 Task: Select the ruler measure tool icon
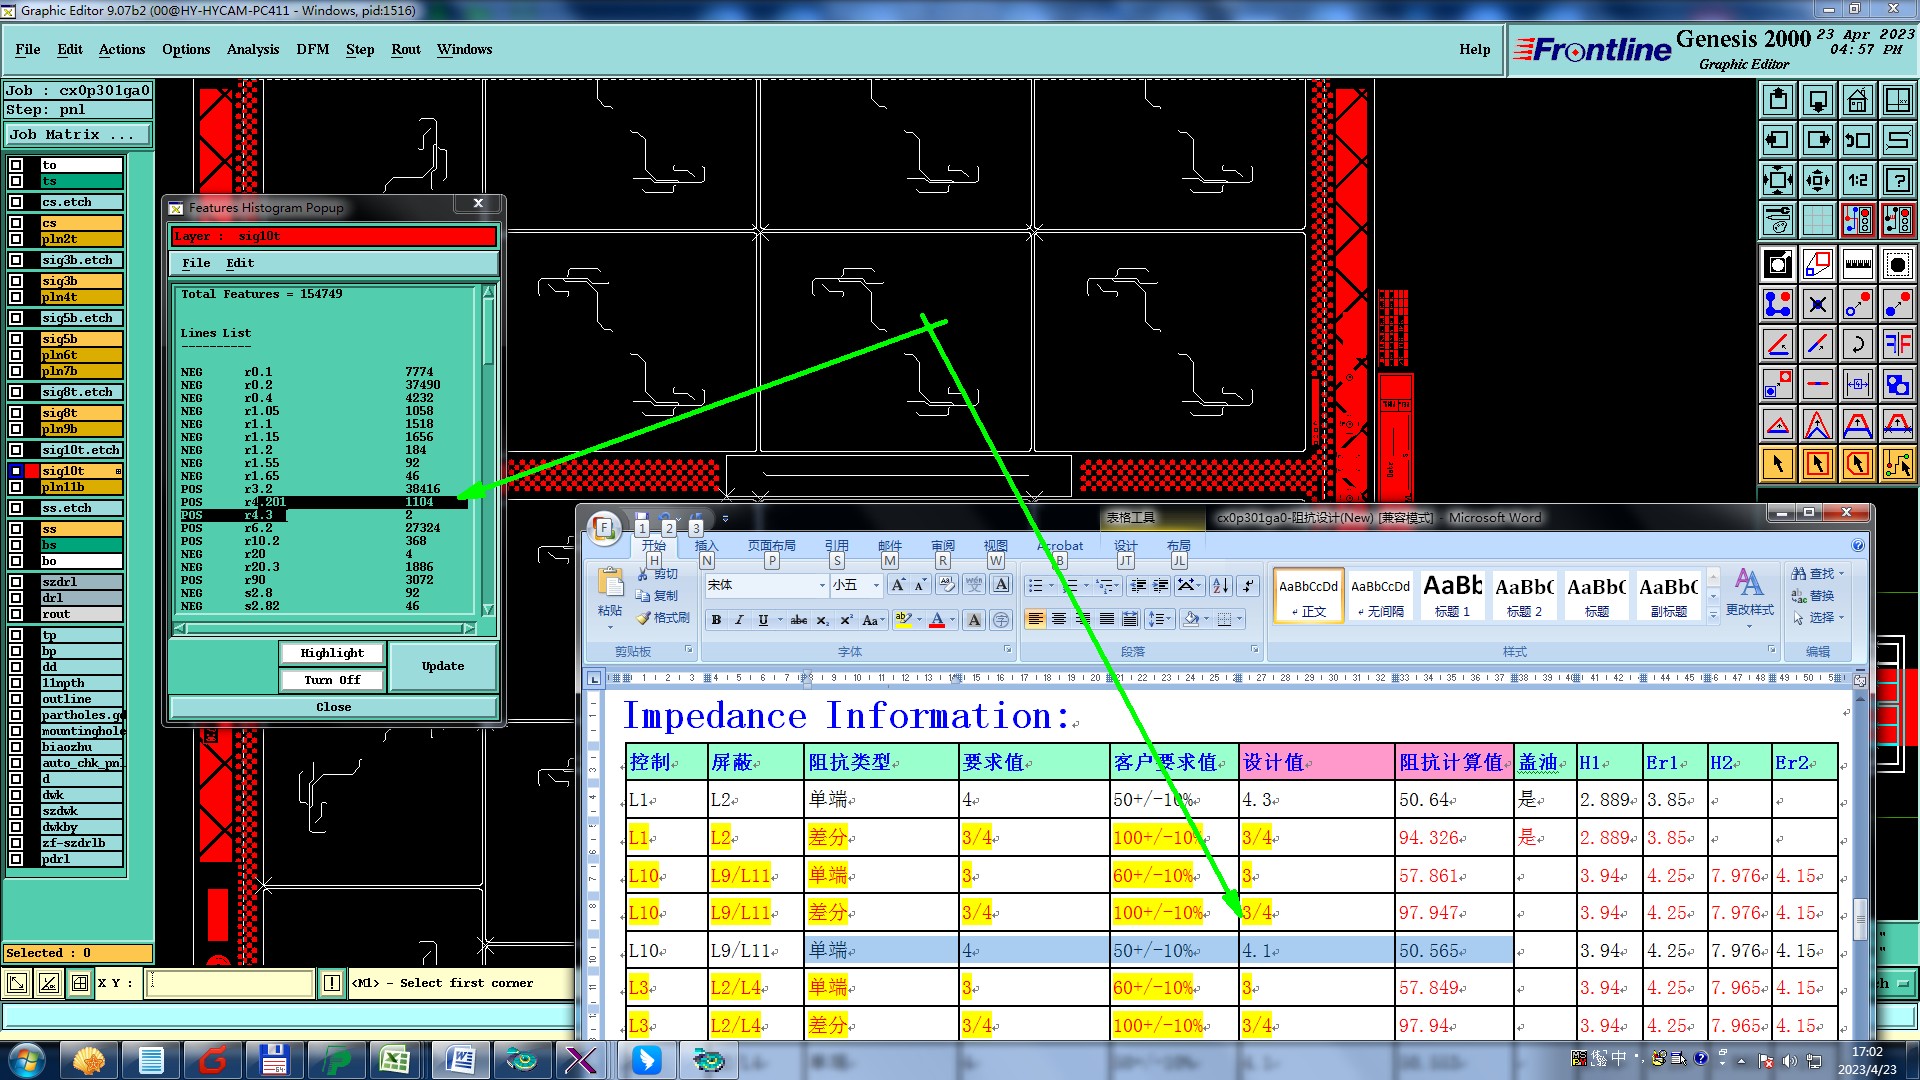(1857, 264)
